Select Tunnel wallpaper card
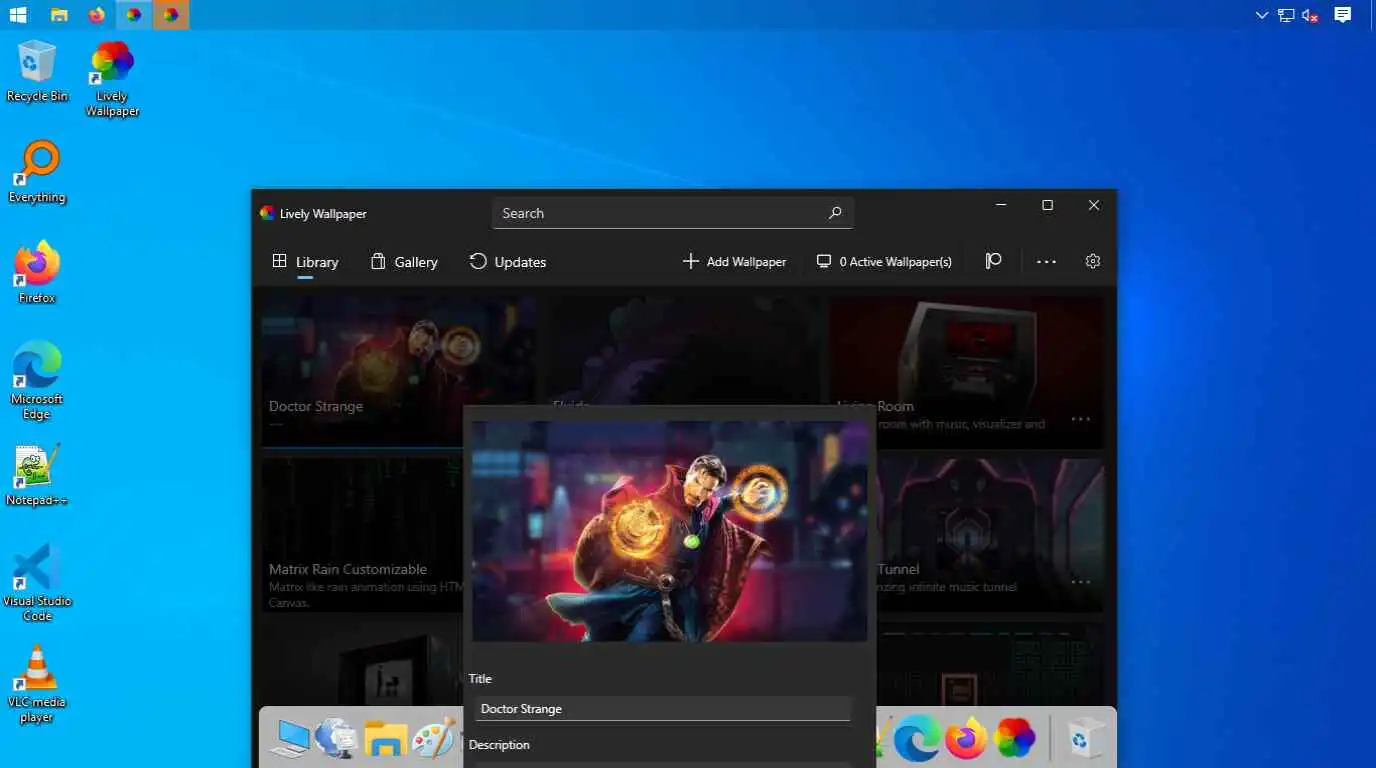 click(x=990, y=535)
